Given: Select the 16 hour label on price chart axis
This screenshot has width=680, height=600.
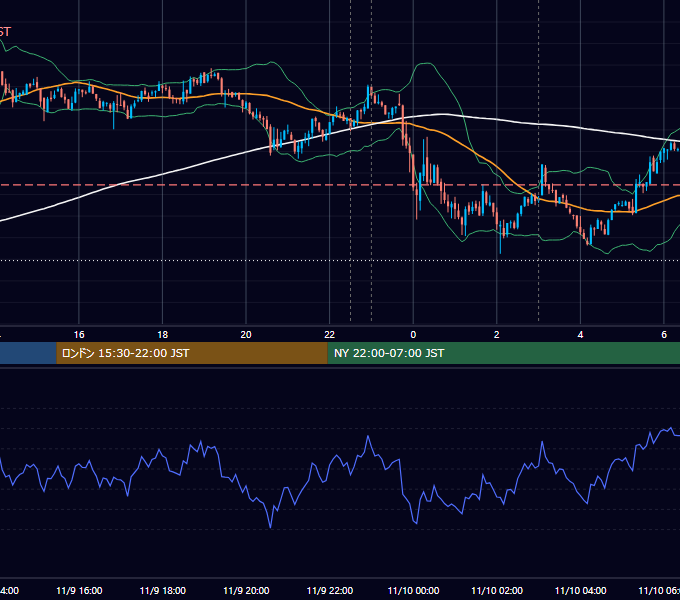Looking at the screenshot, I should [x=79, y=335].
